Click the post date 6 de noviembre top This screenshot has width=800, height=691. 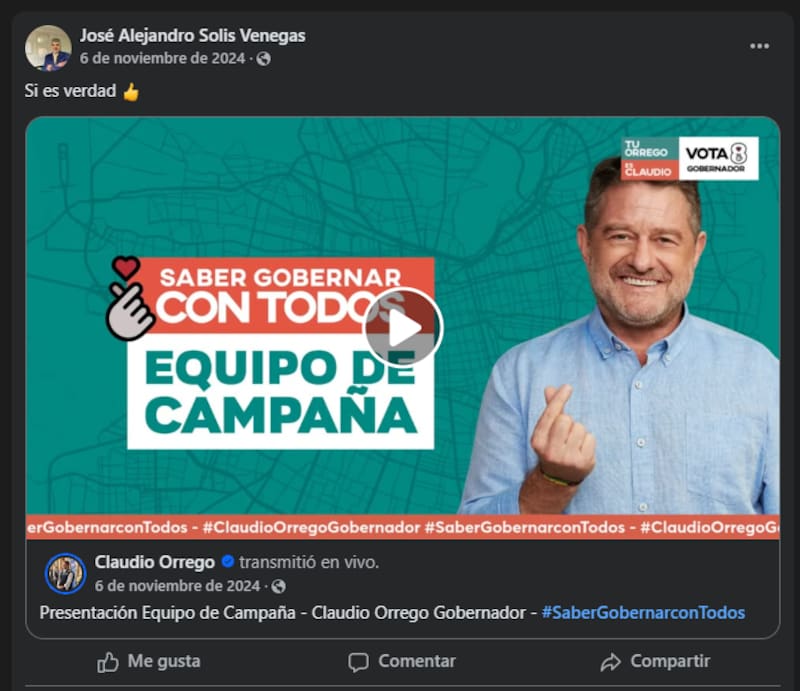(x=162, y=59)
